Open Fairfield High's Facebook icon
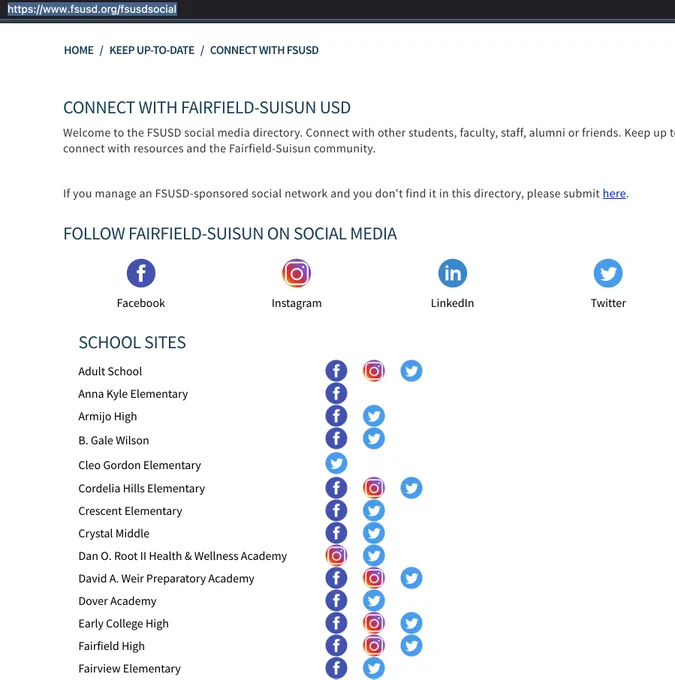Image resolution: width=675 pixels, height=680 pixels. coord(336,646)
